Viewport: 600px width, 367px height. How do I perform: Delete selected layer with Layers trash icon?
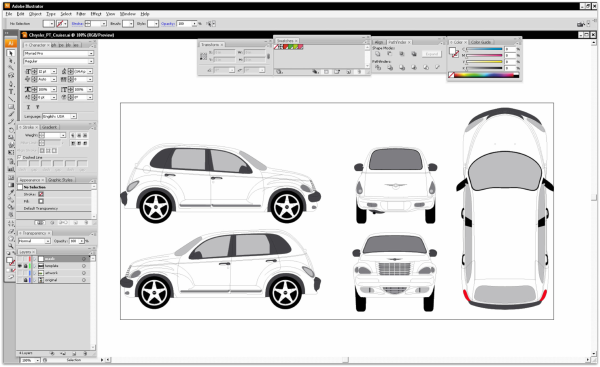tap(85, 354)
